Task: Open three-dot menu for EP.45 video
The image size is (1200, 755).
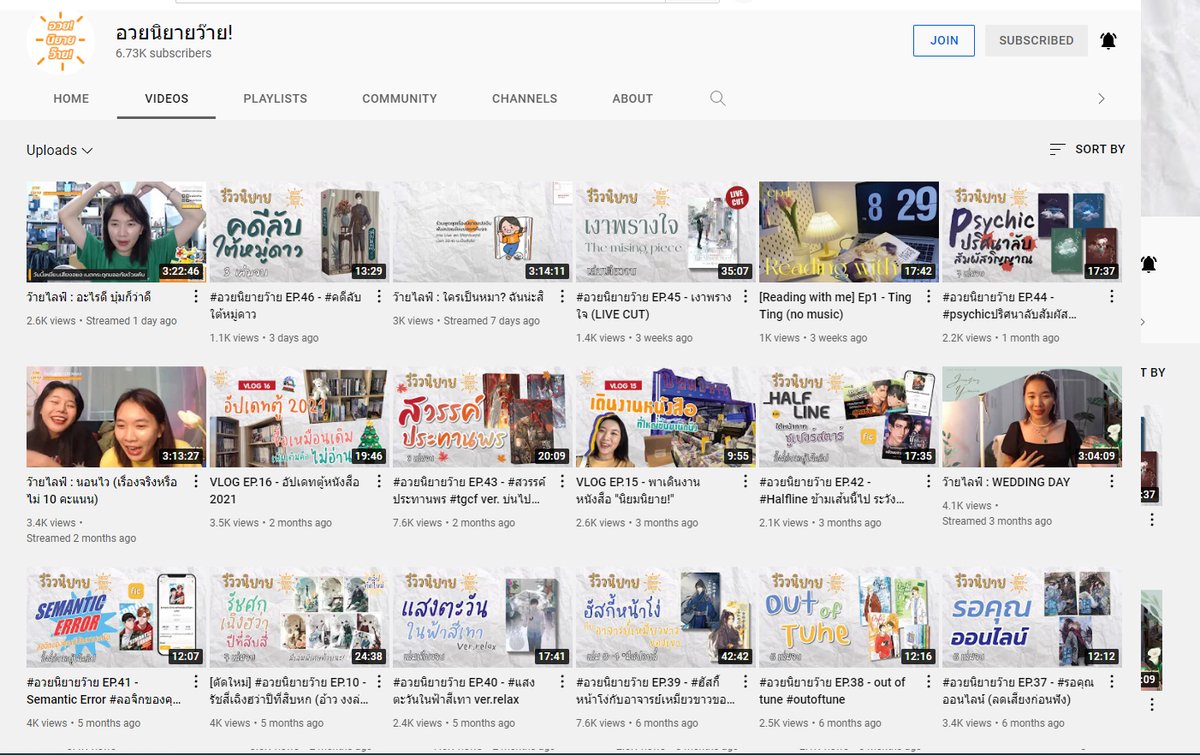Action: tap(746, 297)
